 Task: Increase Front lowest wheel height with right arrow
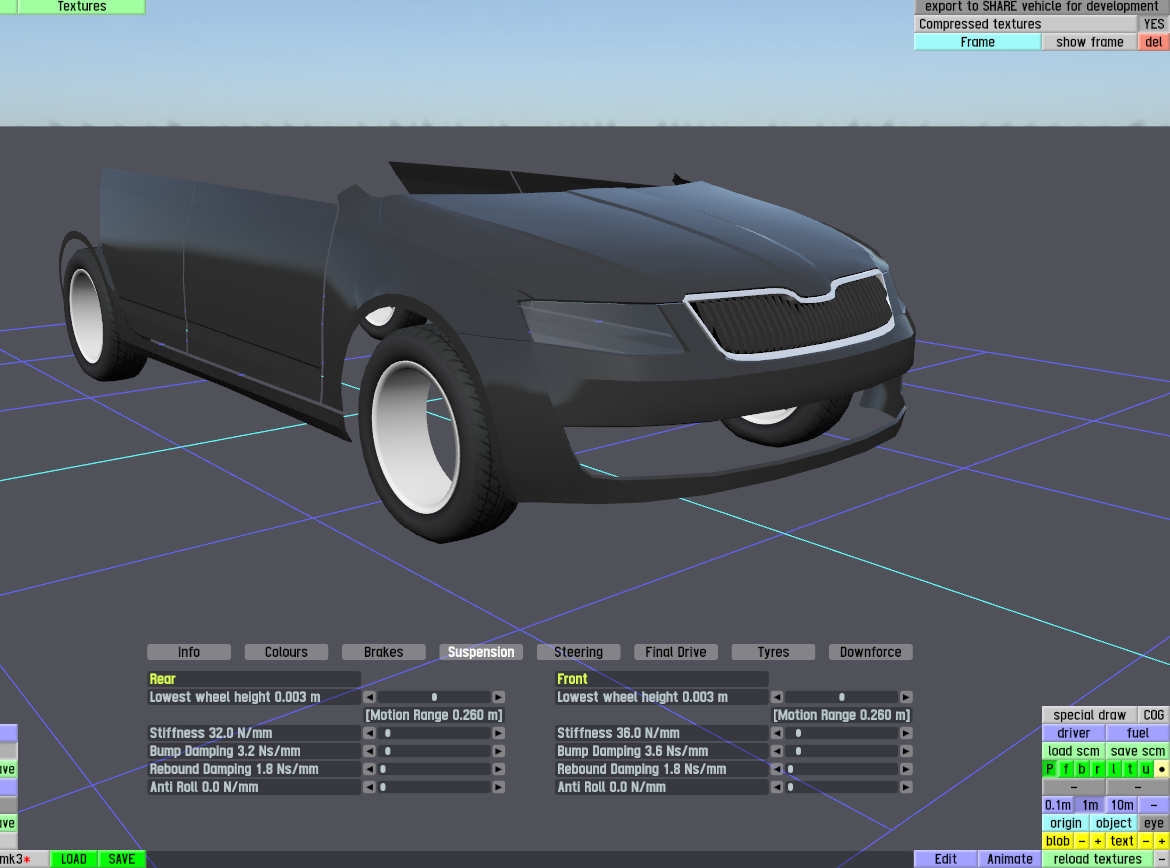tap(906, 697)
